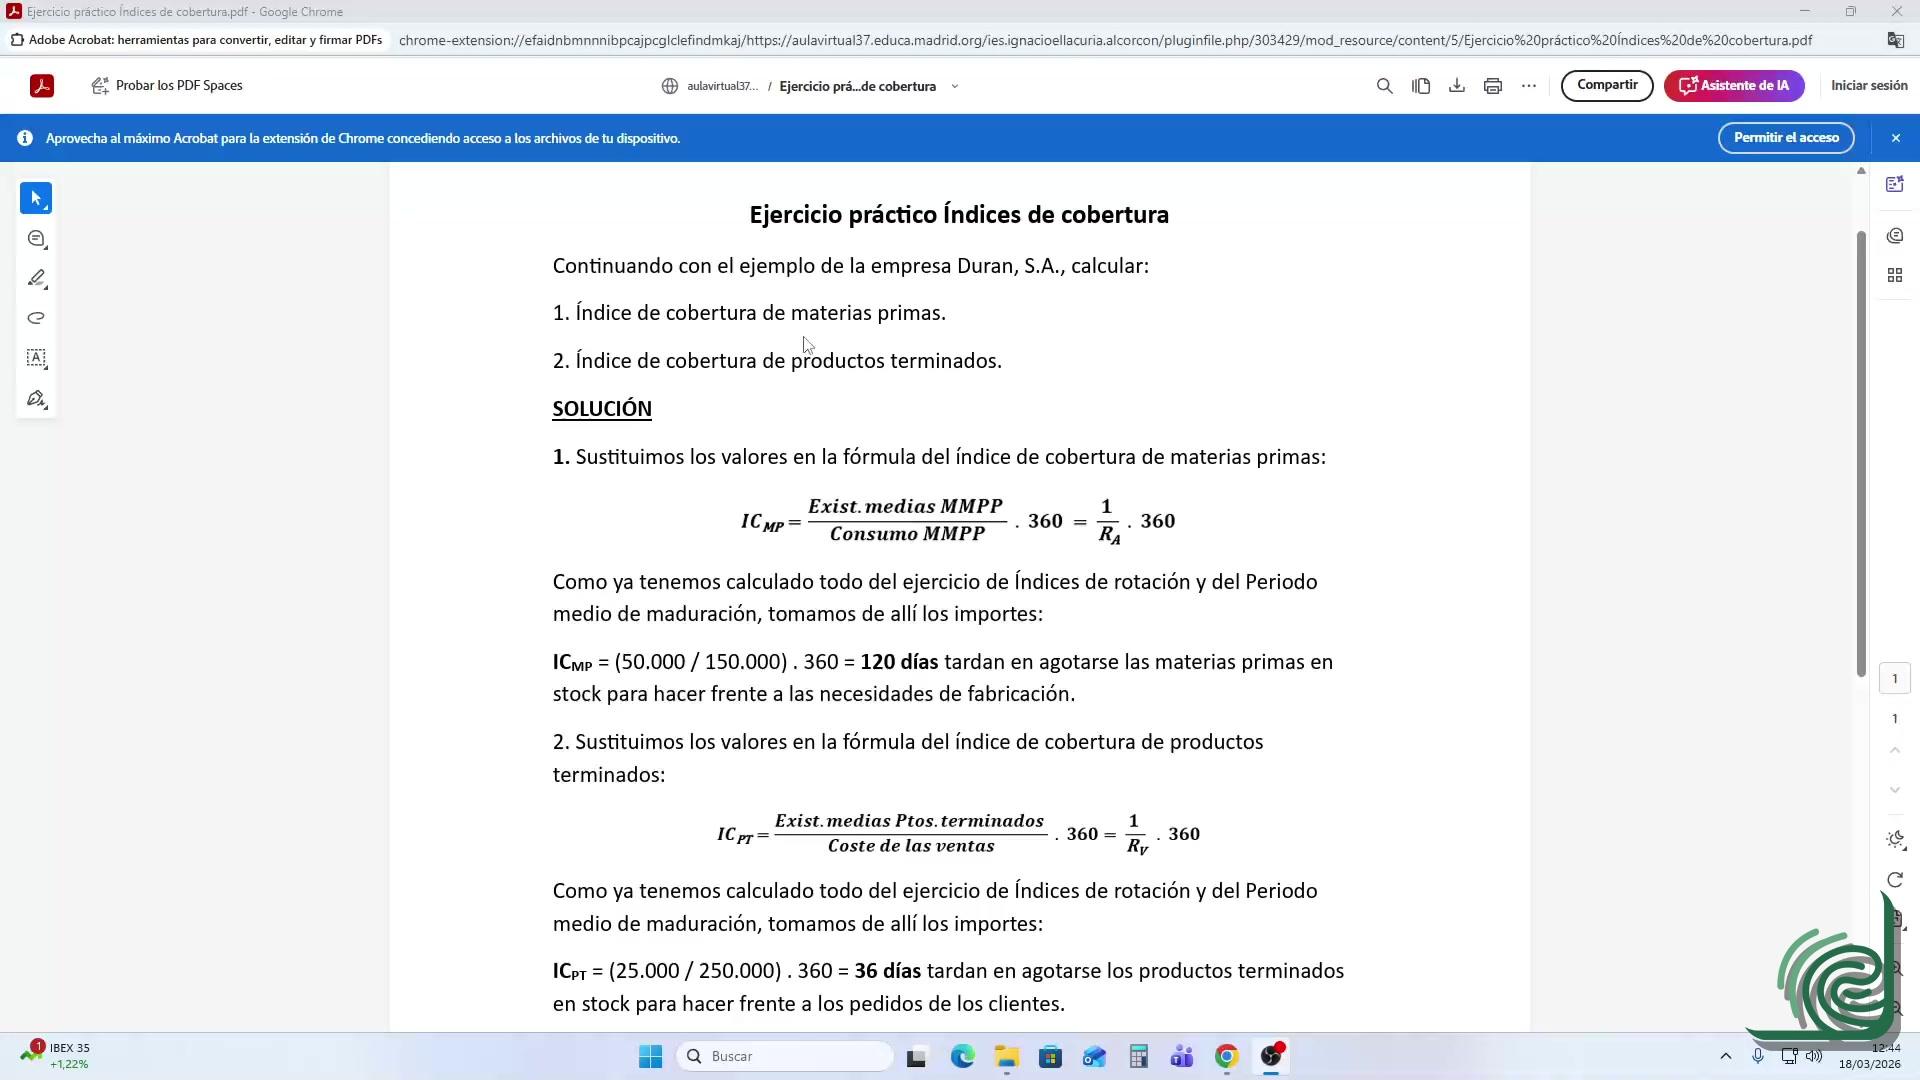Image resolution: width=1920 pixels, height=1080 pixels.
Task: Expand the document title dropdown chevron
Action: tap(954, 87)
